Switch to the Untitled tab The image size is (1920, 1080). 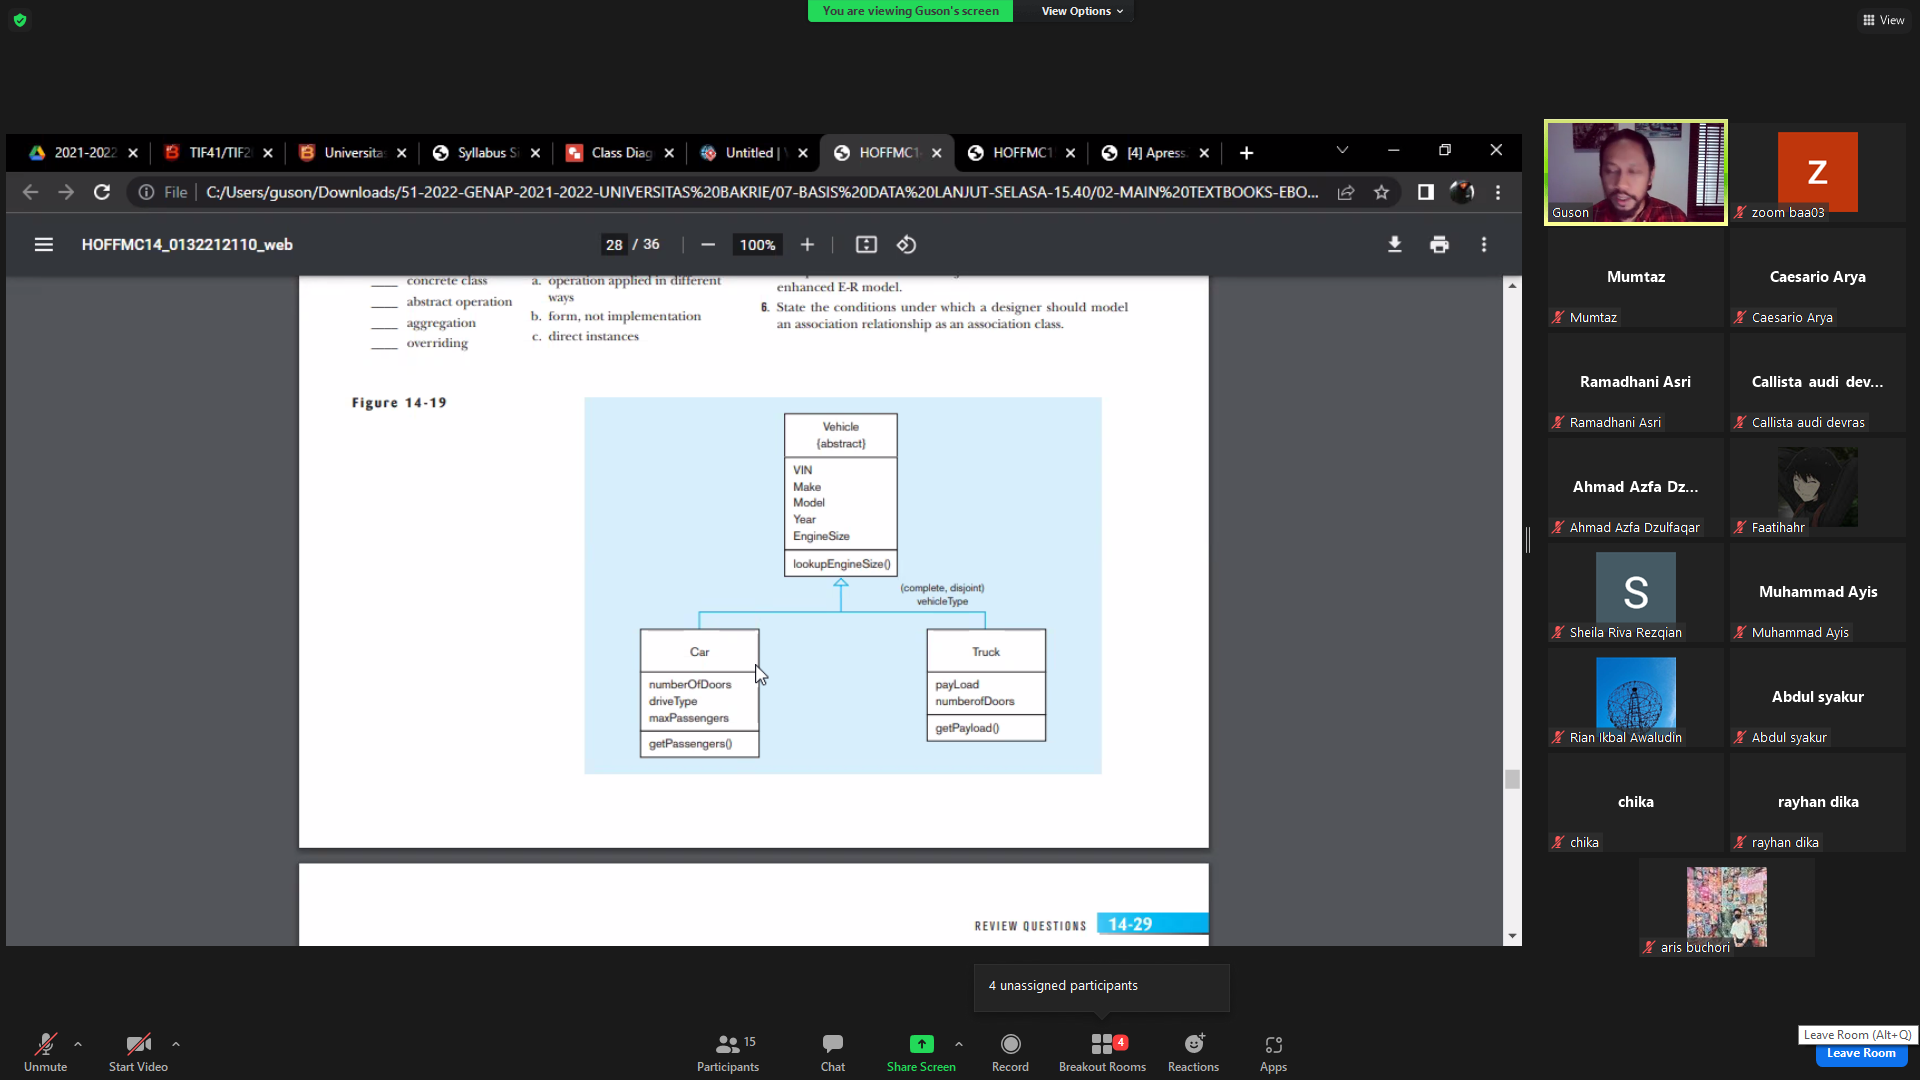[x=754, y=153]
